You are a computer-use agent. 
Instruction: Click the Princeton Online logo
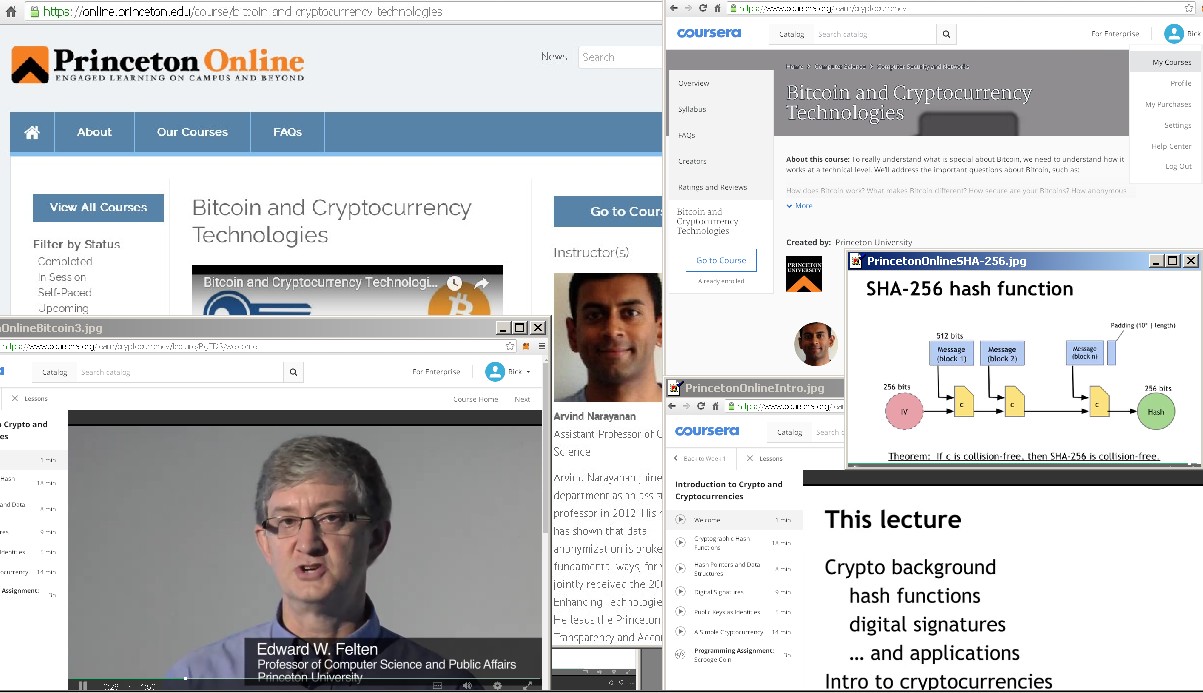coord(157,64)
